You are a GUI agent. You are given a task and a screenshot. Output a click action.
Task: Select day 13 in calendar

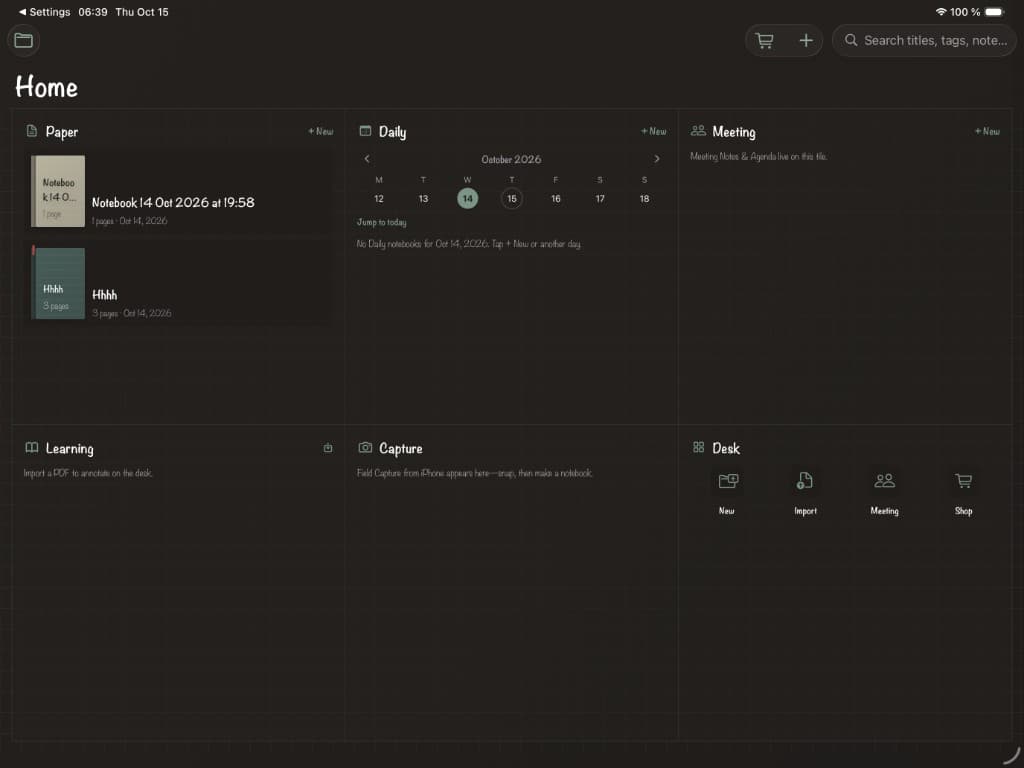click(x=423, y=199)
